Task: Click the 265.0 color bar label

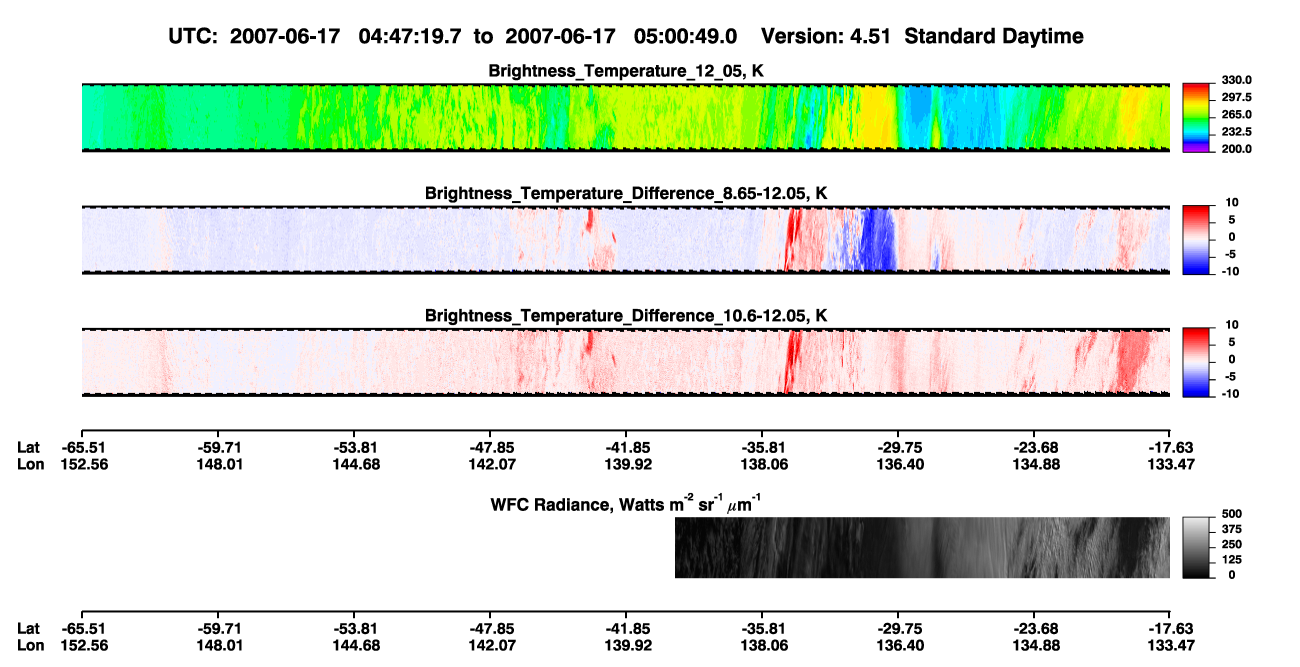Action: [x=1236, y=114]
